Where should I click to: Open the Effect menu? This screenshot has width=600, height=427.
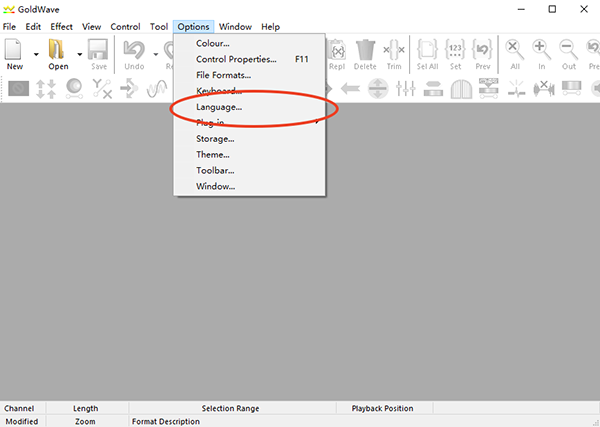(x=62, y=26)
